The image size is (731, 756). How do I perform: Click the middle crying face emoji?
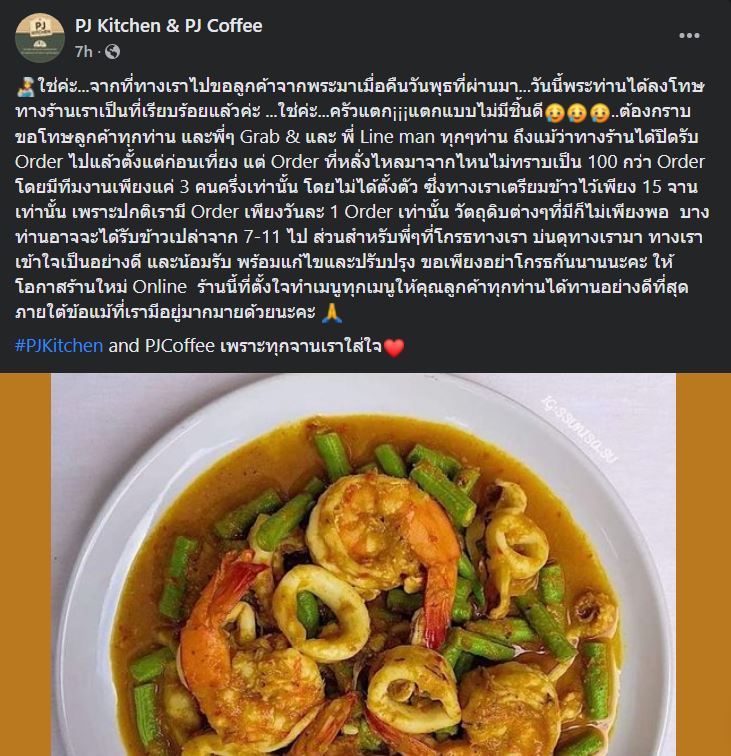[x=577, y=112]
